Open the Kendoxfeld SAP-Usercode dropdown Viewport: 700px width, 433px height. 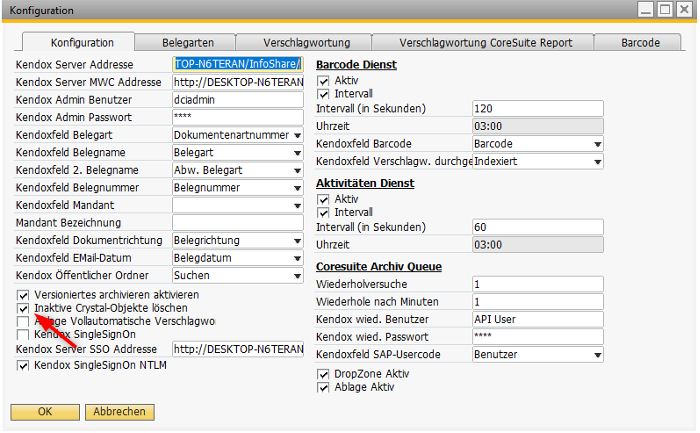597,355
